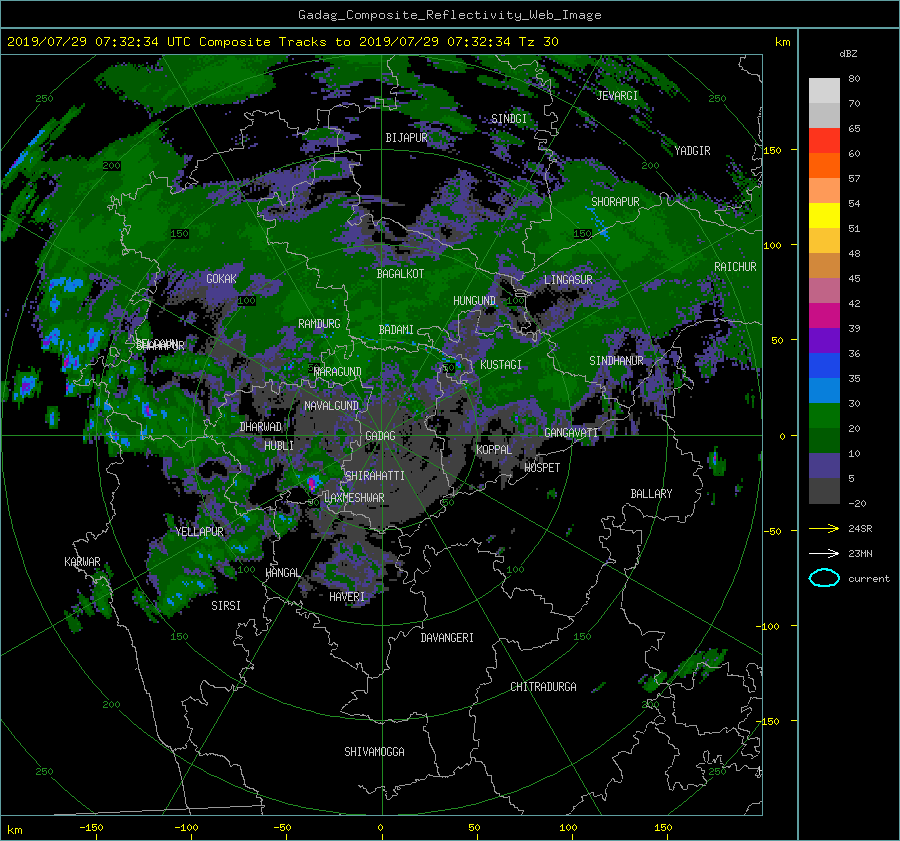900x841 pixels.
Task: Click the HAVERI city label
Action: tap(347, 597)
